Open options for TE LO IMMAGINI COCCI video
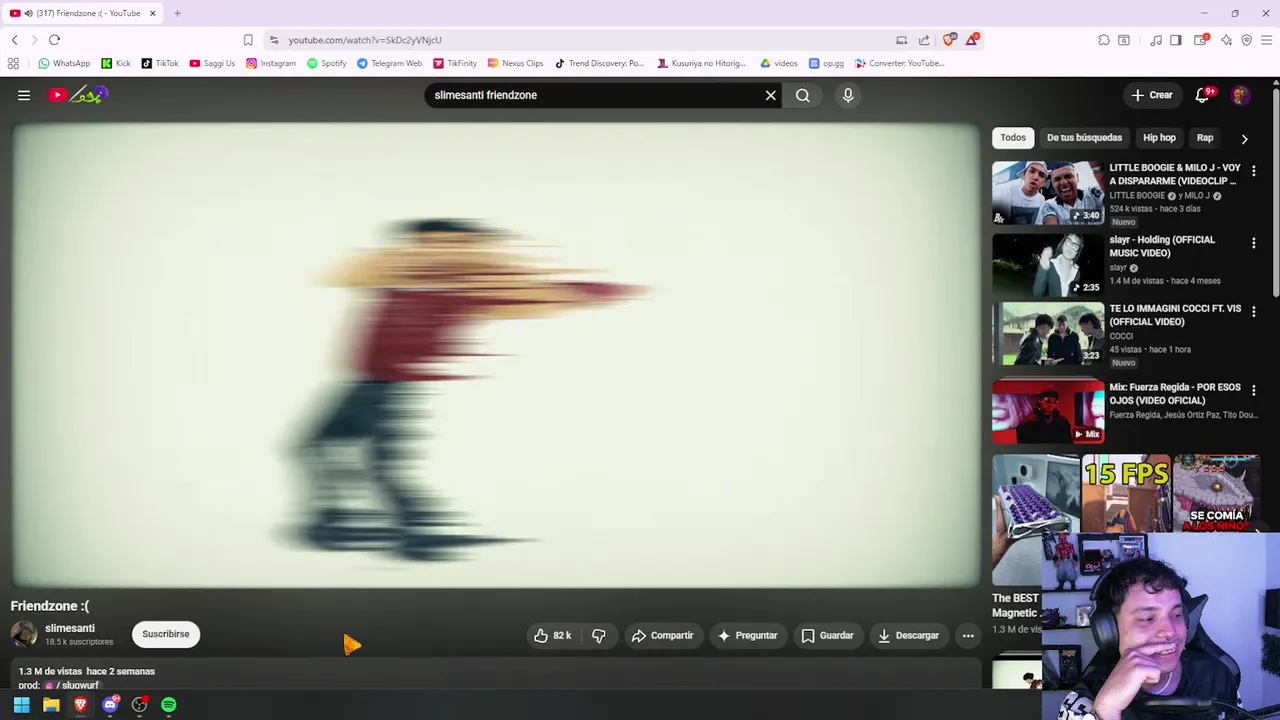Image resolution: width=1280 pixels, height=720 pixels. pyautogui.click(x=1253, y=312)
